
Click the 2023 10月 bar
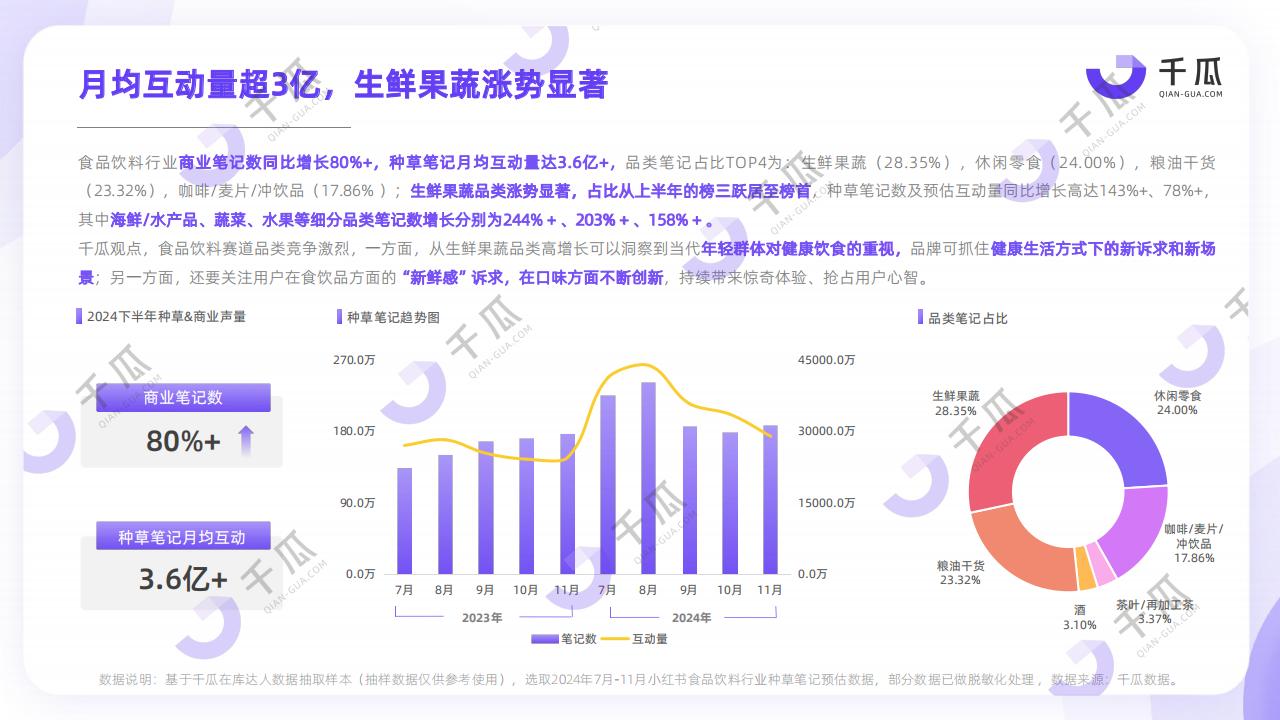tap(526, 506)
